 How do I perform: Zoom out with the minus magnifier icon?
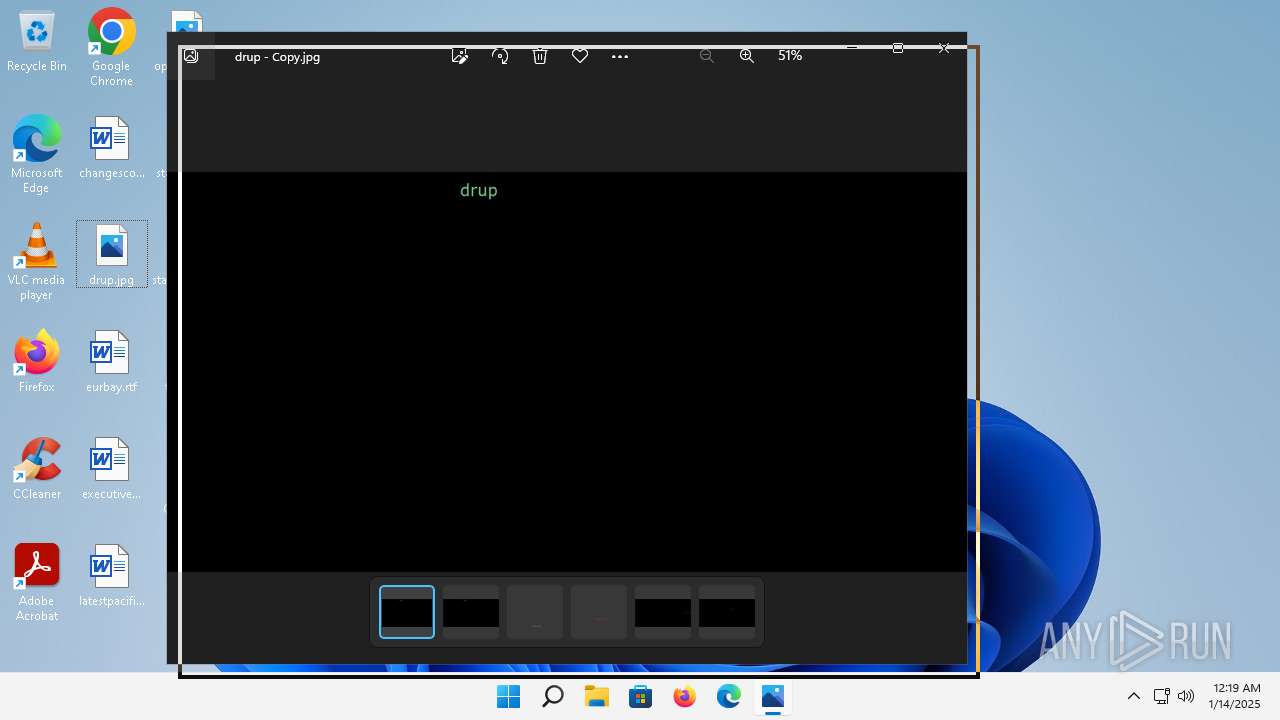click(707, 56)
